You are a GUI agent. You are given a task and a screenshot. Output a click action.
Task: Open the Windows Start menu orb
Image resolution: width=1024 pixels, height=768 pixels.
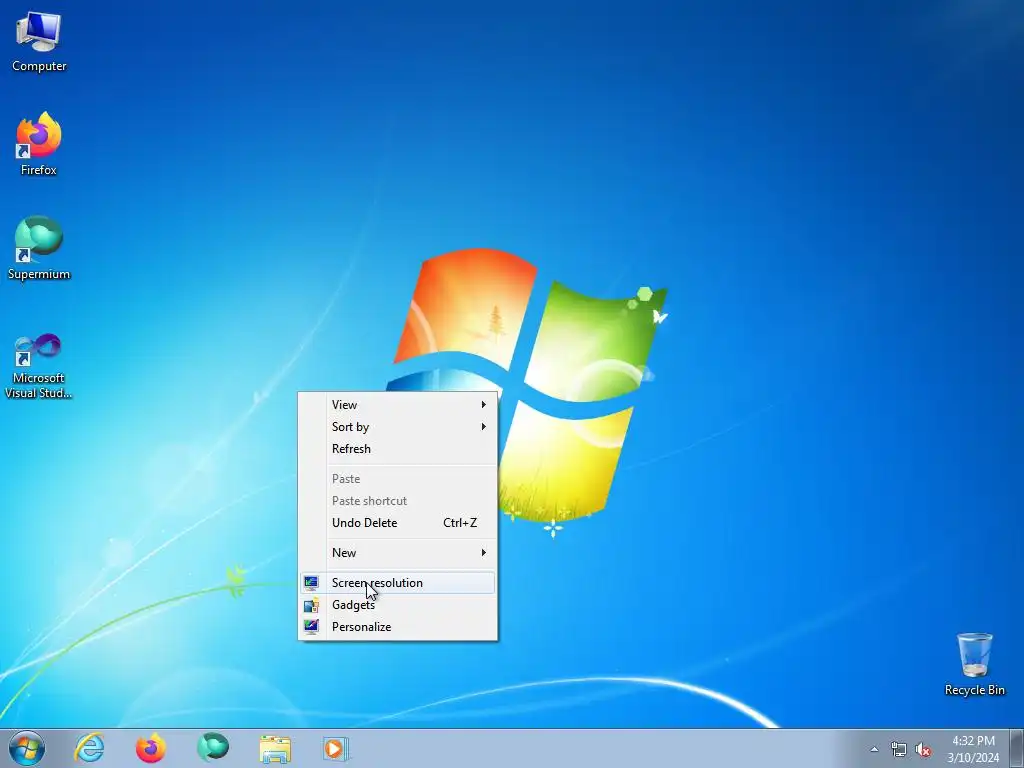(27, 748)
